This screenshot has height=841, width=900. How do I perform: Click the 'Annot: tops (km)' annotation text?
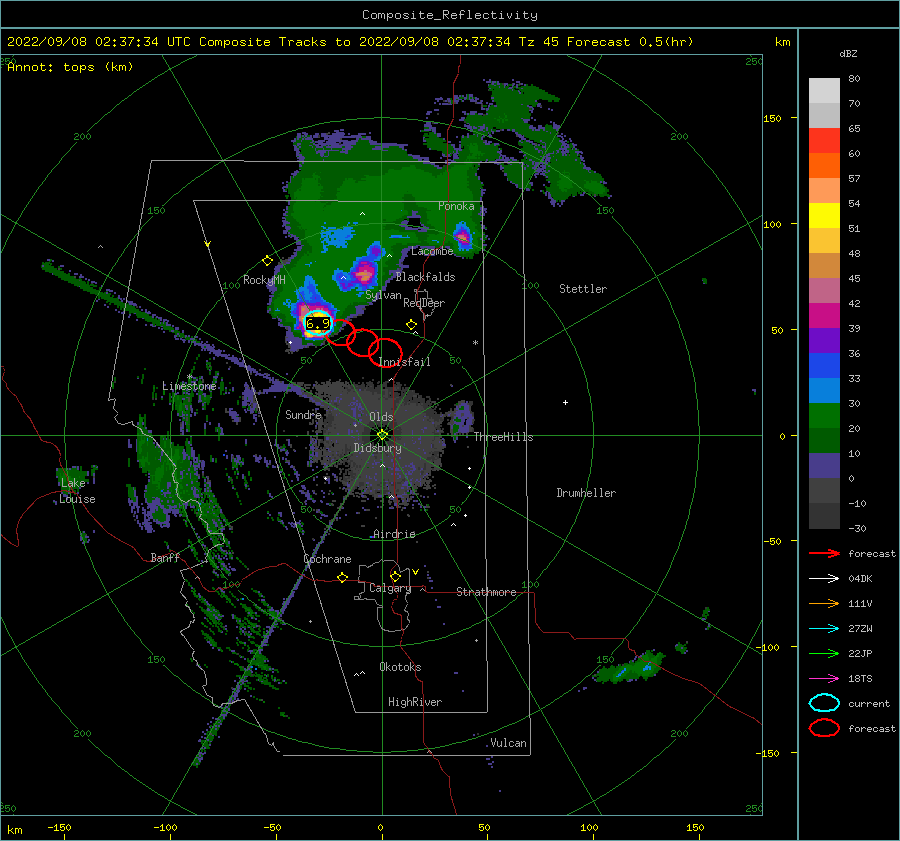click(70, 67)
